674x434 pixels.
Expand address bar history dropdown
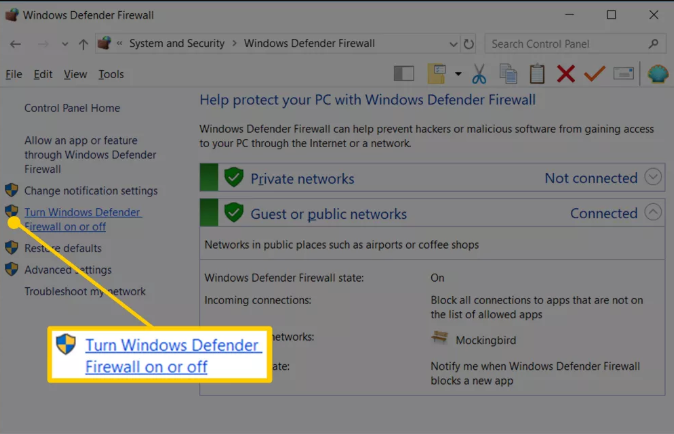click(x=453, y=44)
